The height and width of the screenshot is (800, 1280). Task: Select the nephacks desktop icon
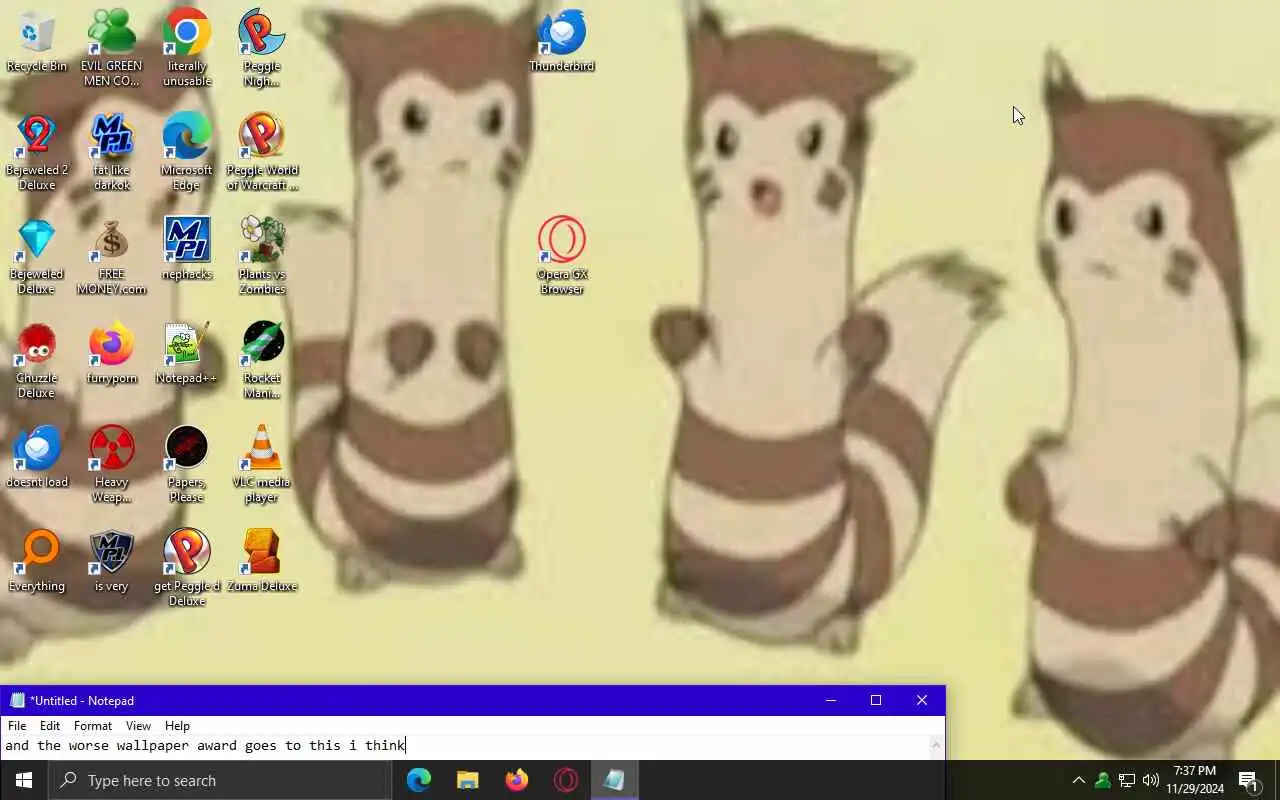187,248
